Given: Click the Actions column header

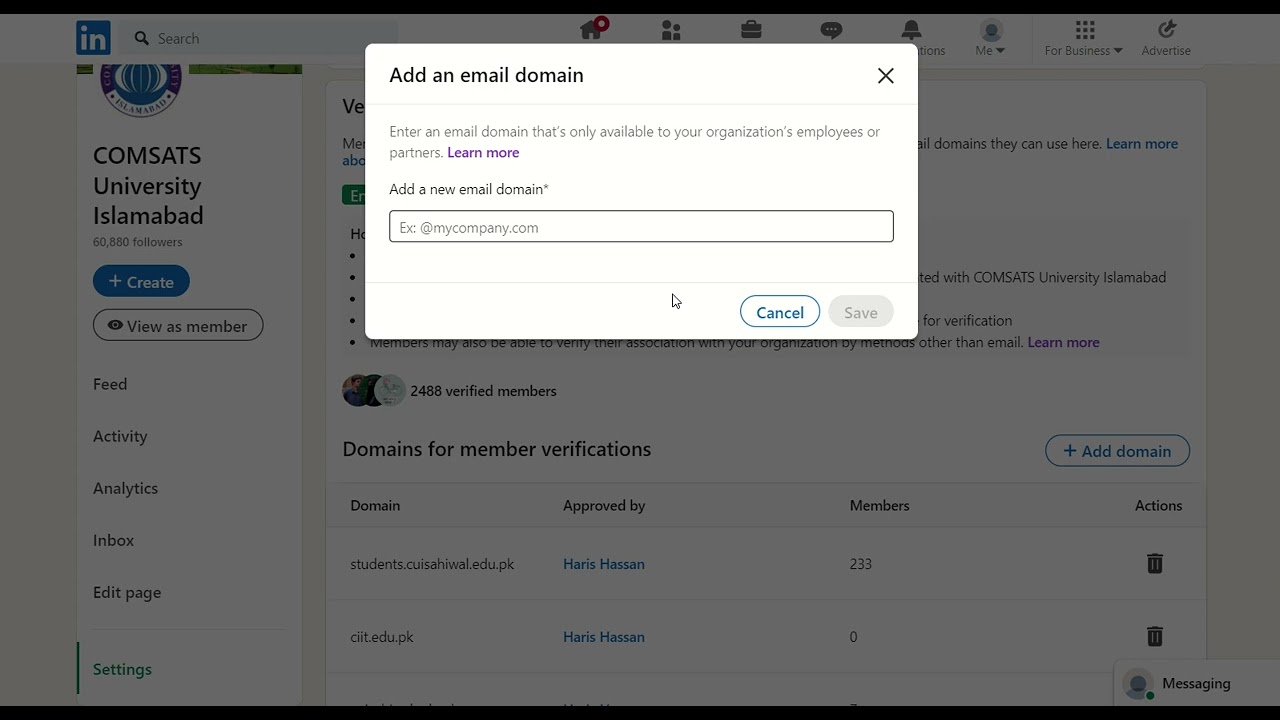Looking at the screenshot, I should [x=1158, y=506].
